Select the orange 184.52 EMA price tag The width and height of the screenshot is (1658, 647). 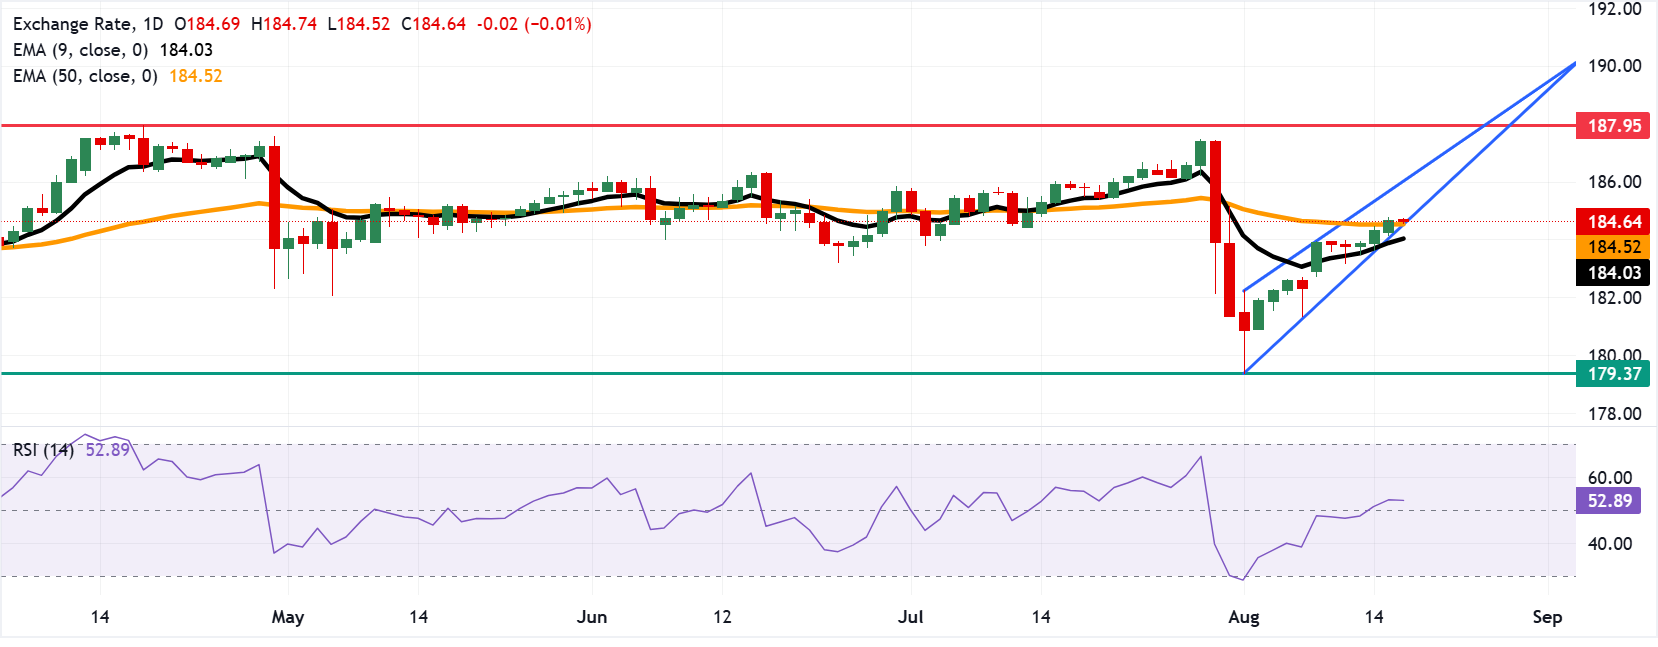[1613, 247]
